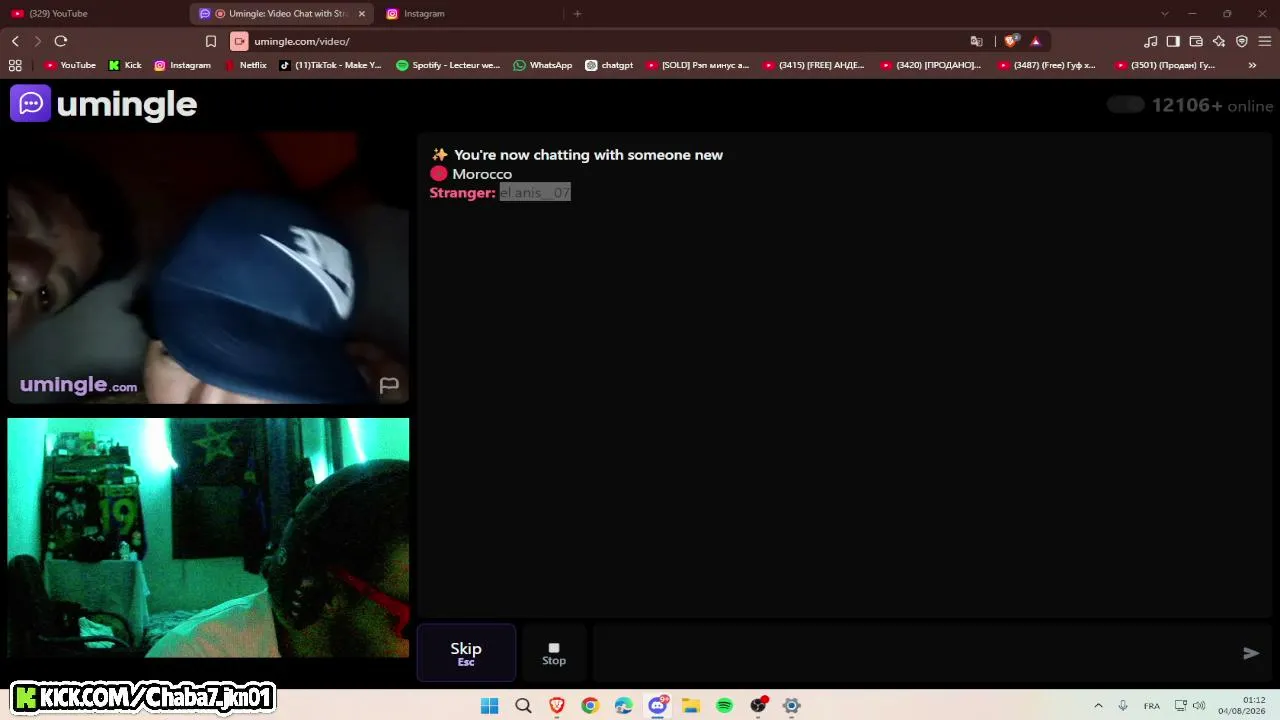Image resolution: width=1280 pixels, height=720 pixels.
Task: Click the Morocco country label
Action: click(x=482, y=174)
